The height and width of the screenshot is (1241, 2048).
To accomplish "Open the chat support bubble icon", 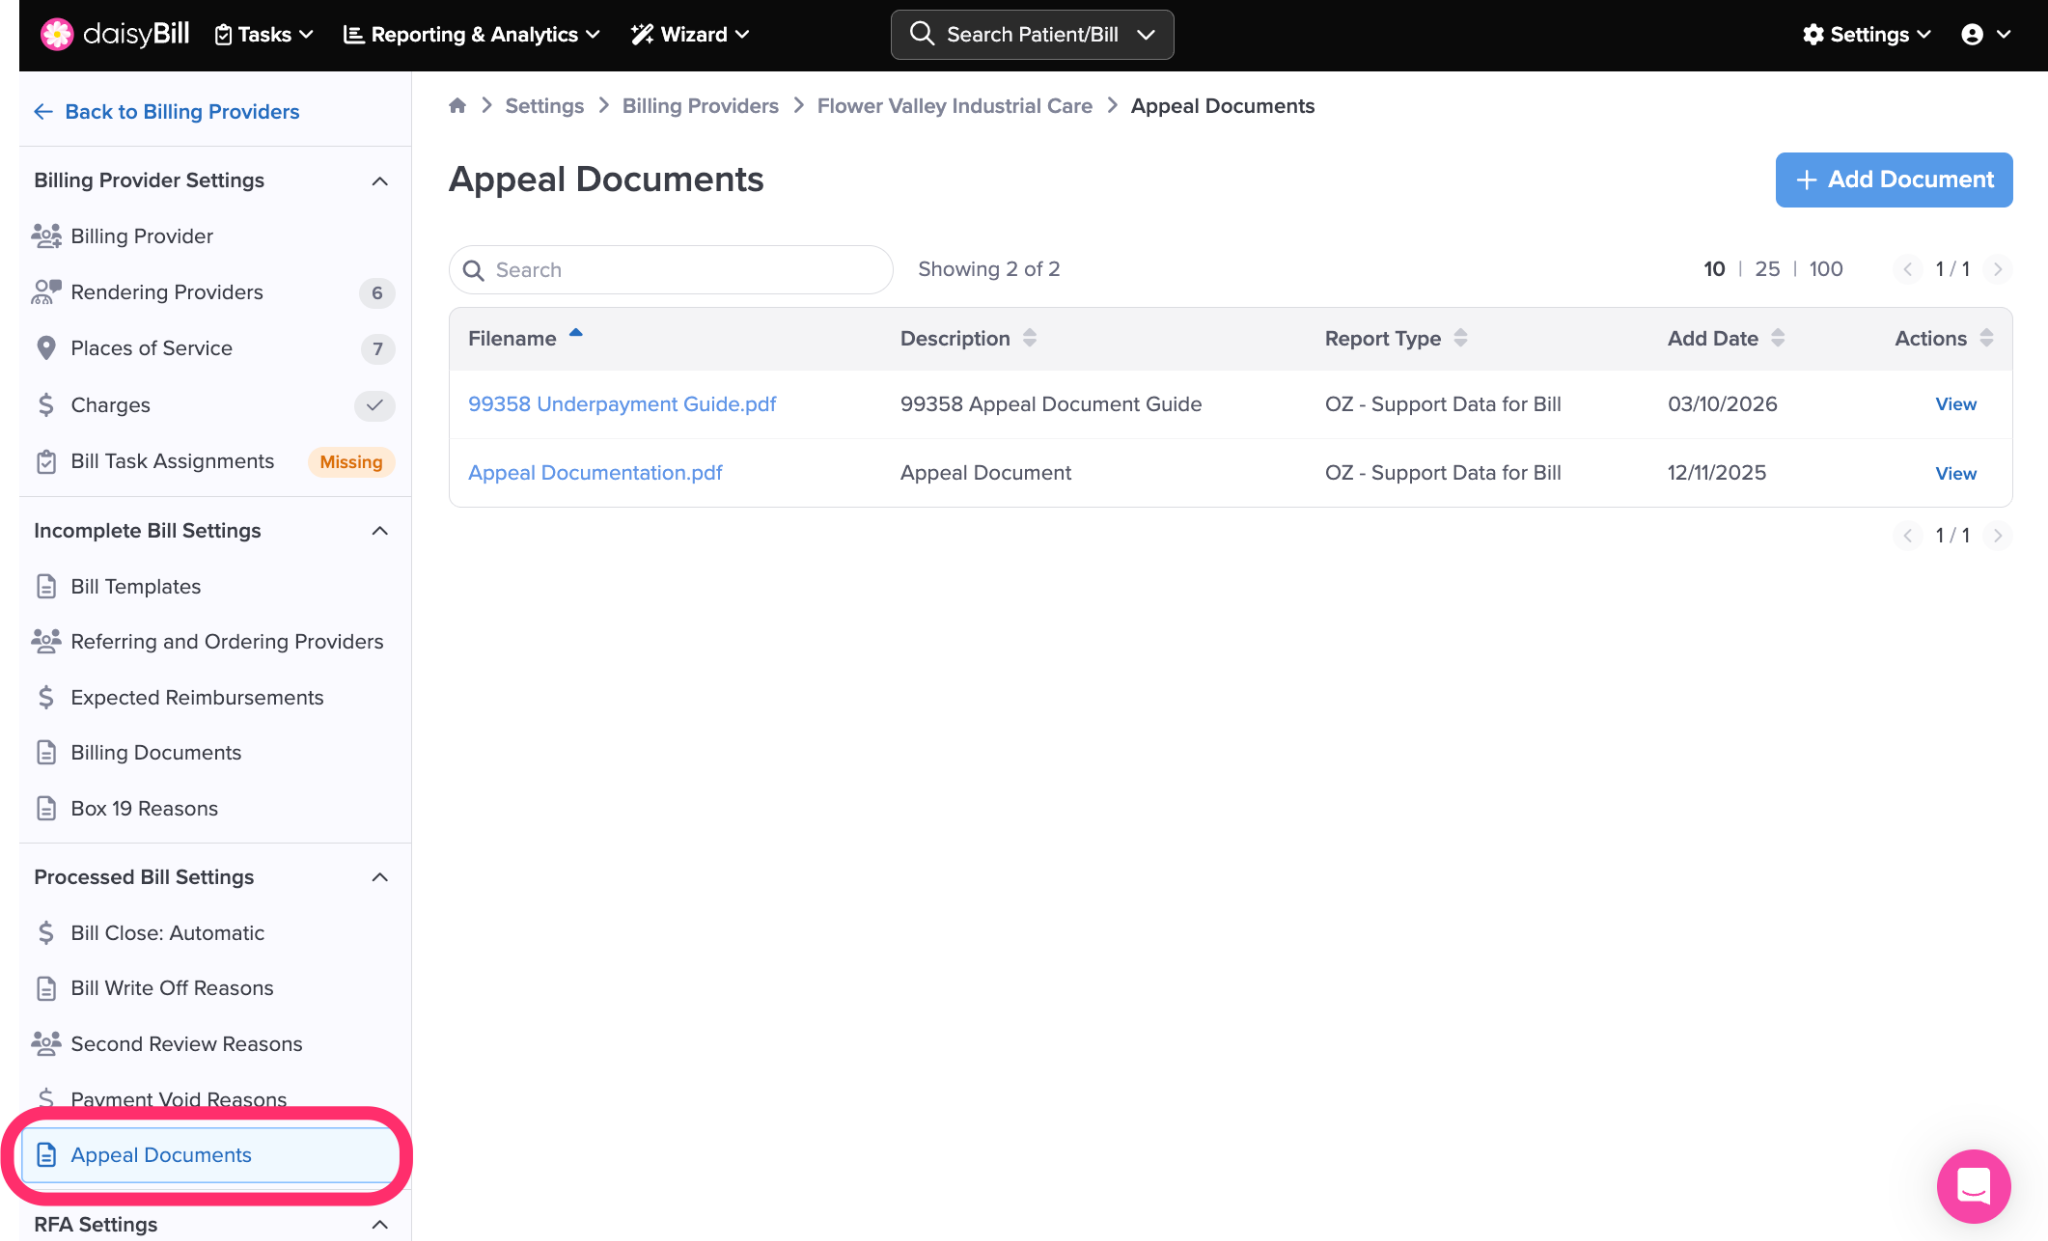I will (x=1972, y=1186).
